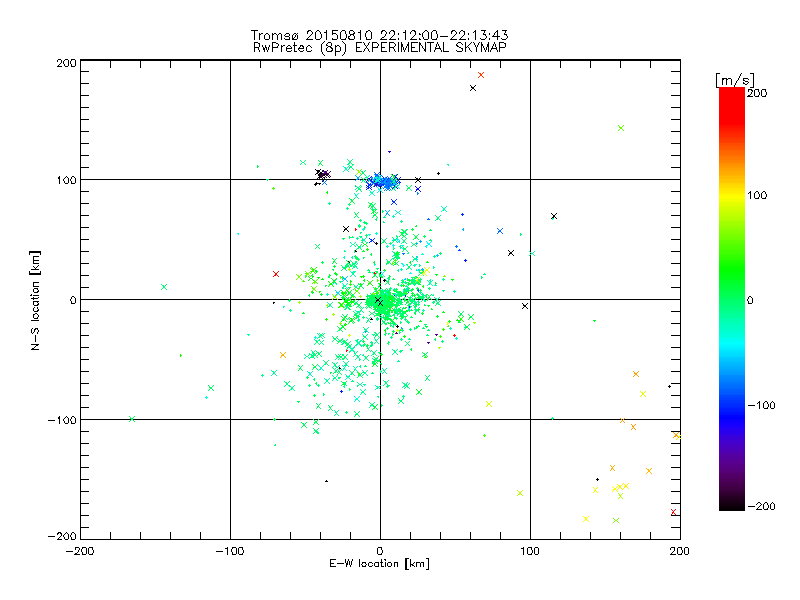Click the y-axis tick label '200' at top
Viewport: 800px width, 600px height.
coord(67,63)
